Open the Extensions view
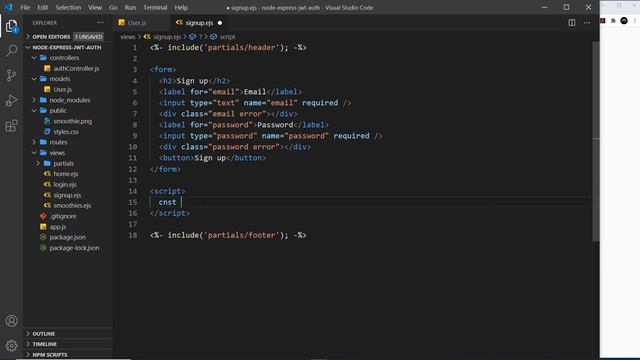Screen dimensions: 640x360 [x=11, y=126]
